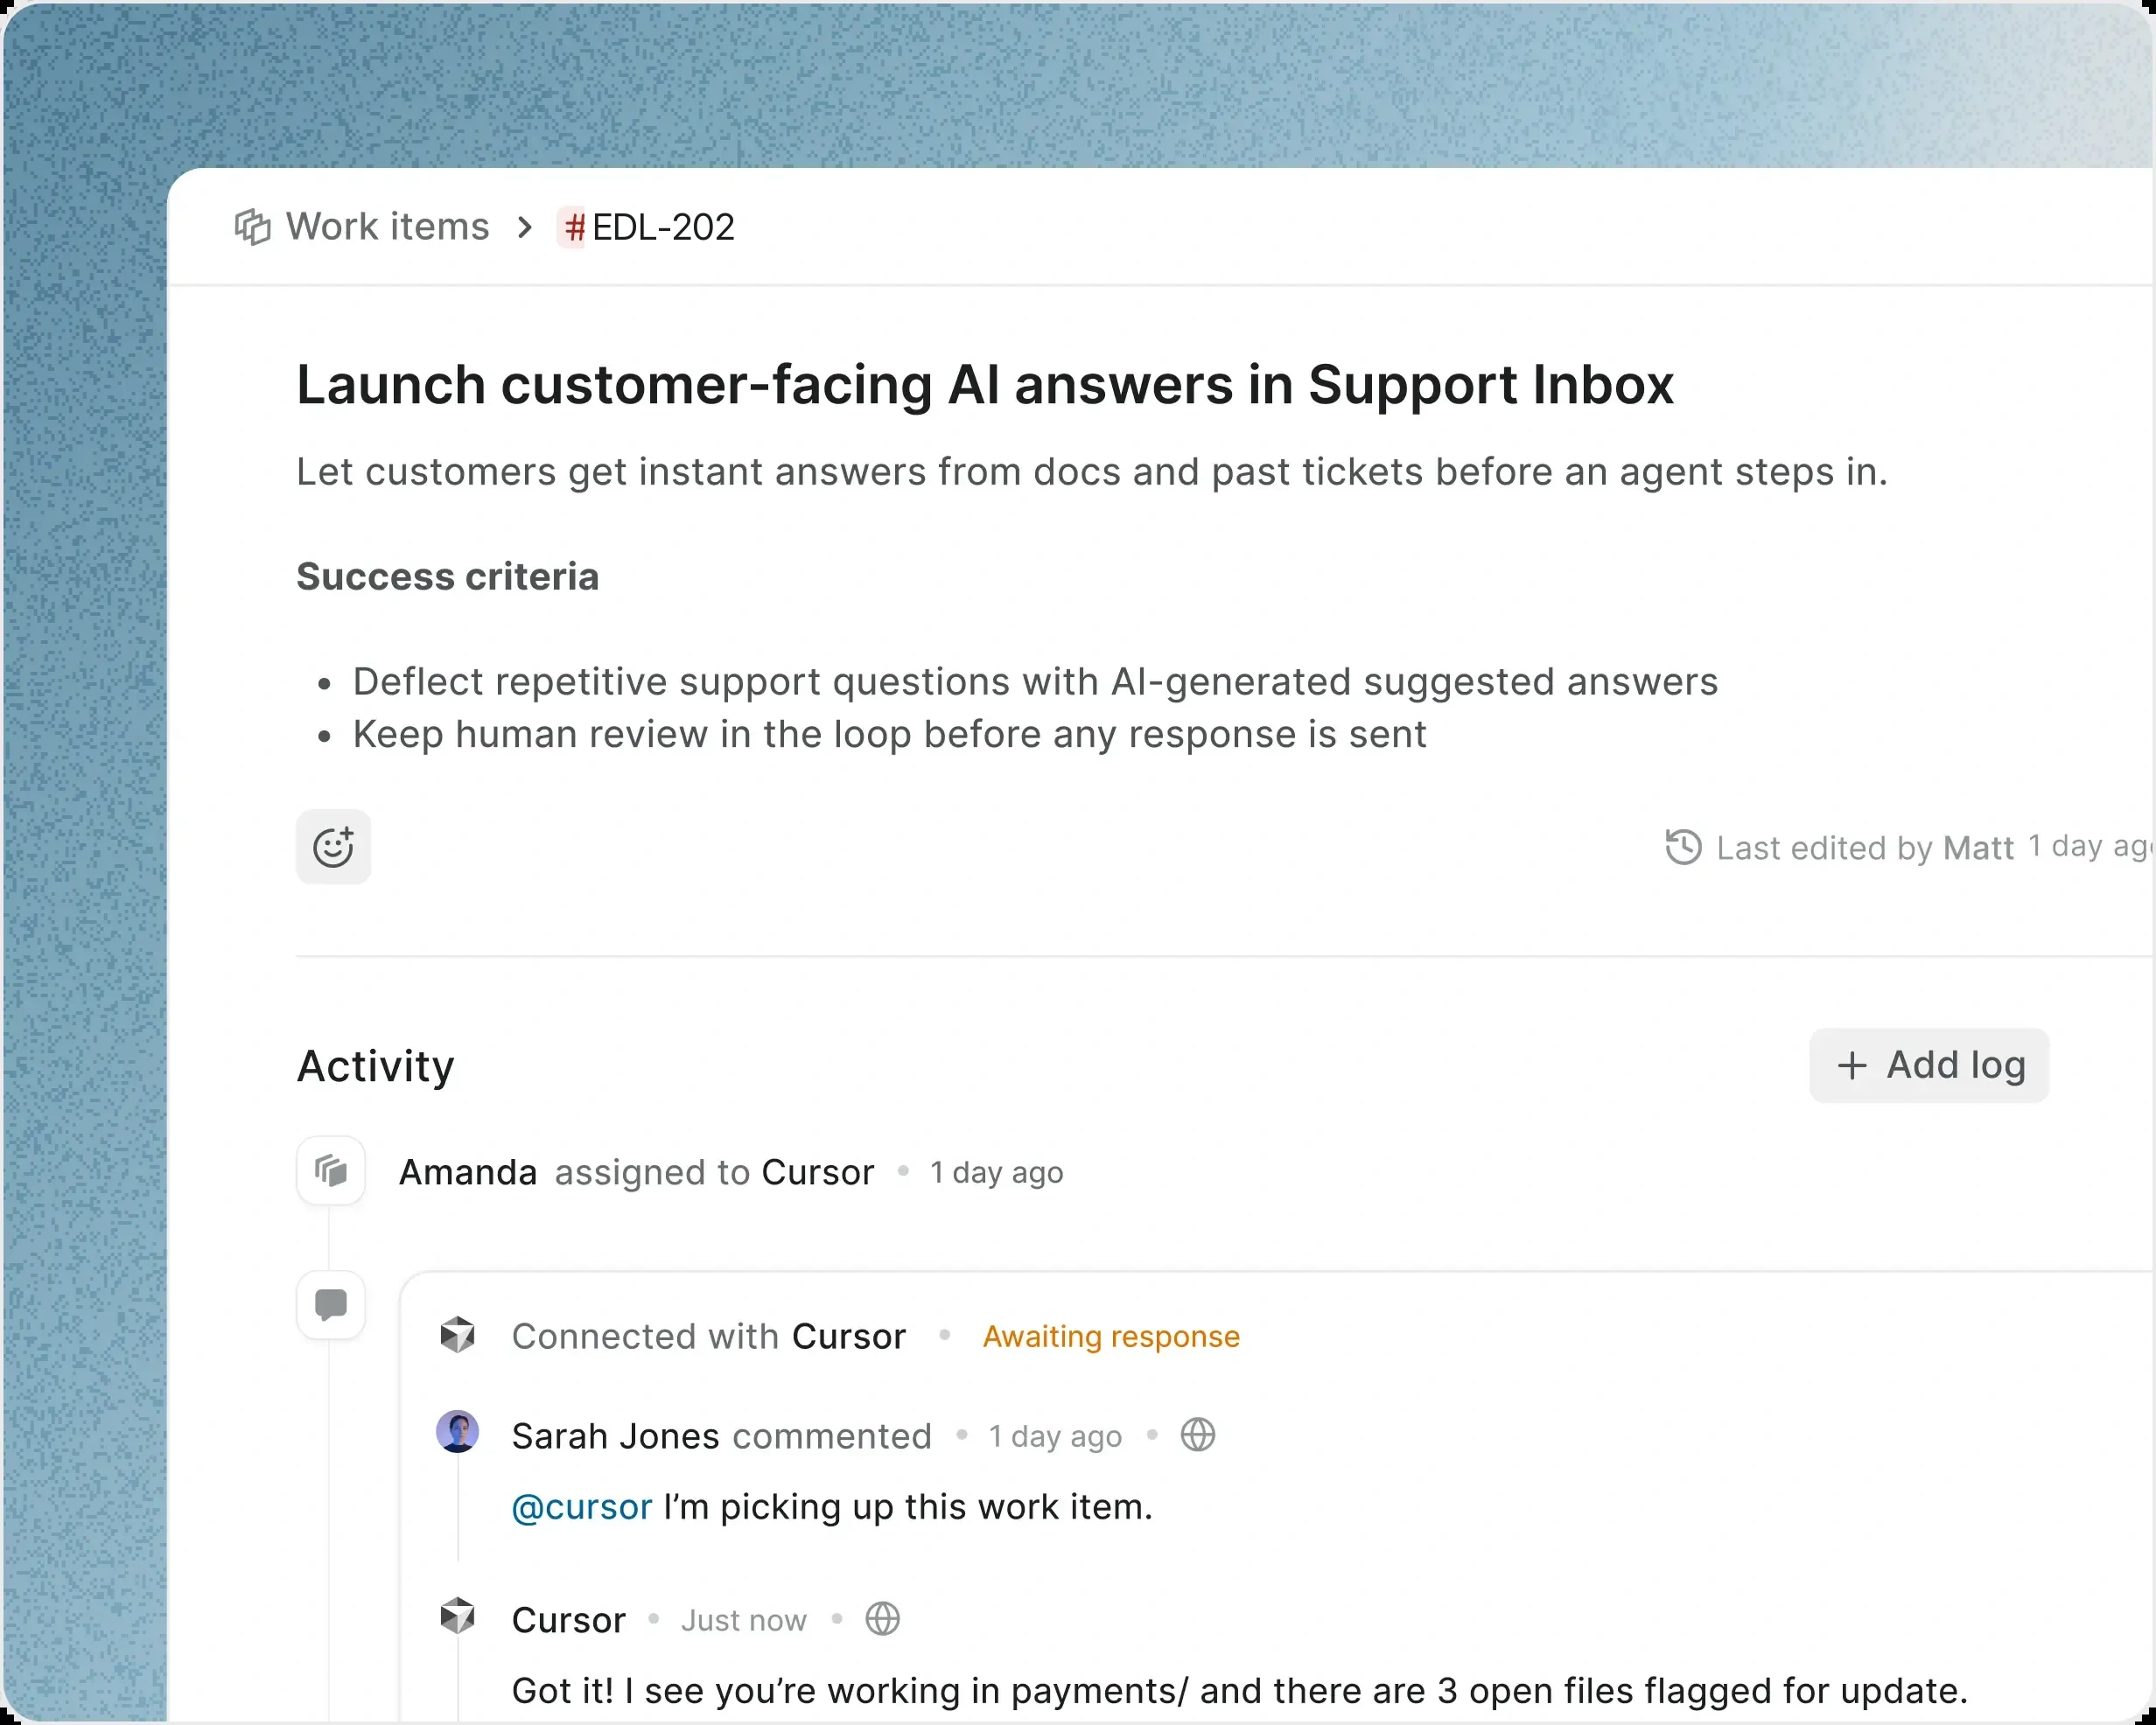2156x1725 pixels.
Task: Click Last edited by Matt text
Action: [x=1865, y=848]
